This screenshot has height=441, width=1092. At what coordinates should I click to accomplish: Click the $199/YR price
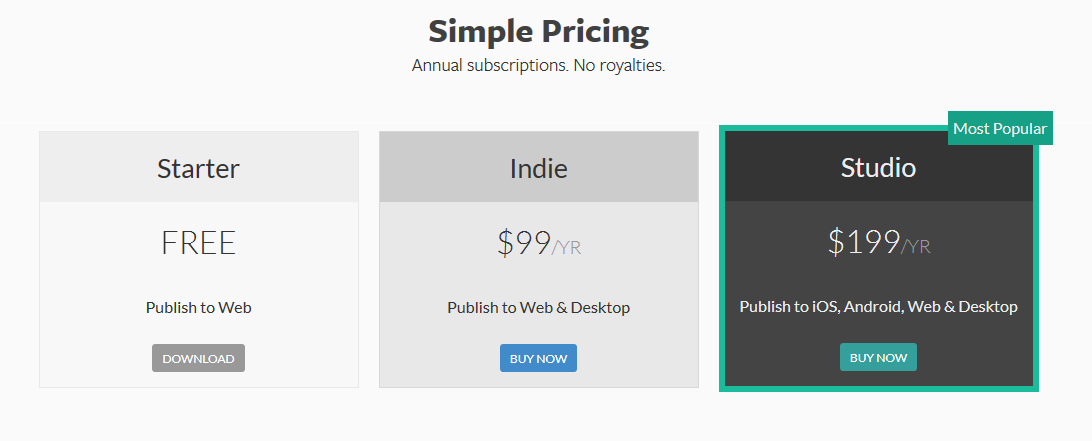tap(878, 242)
